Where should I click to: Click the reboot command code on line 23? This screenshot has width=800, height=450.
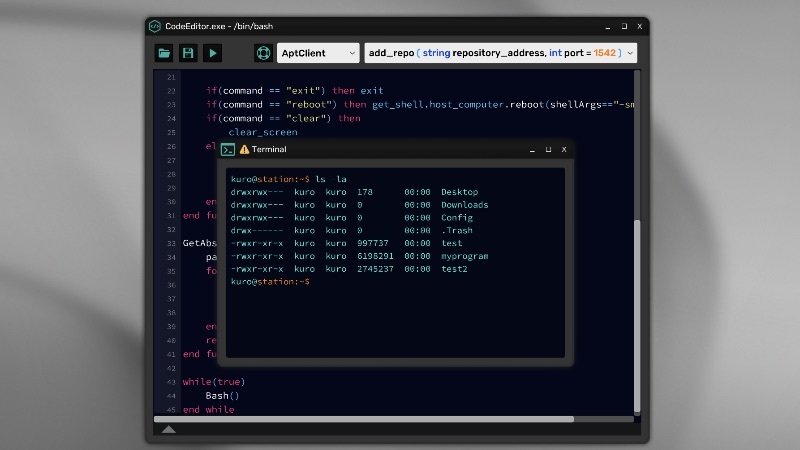(x=420, y=105)
